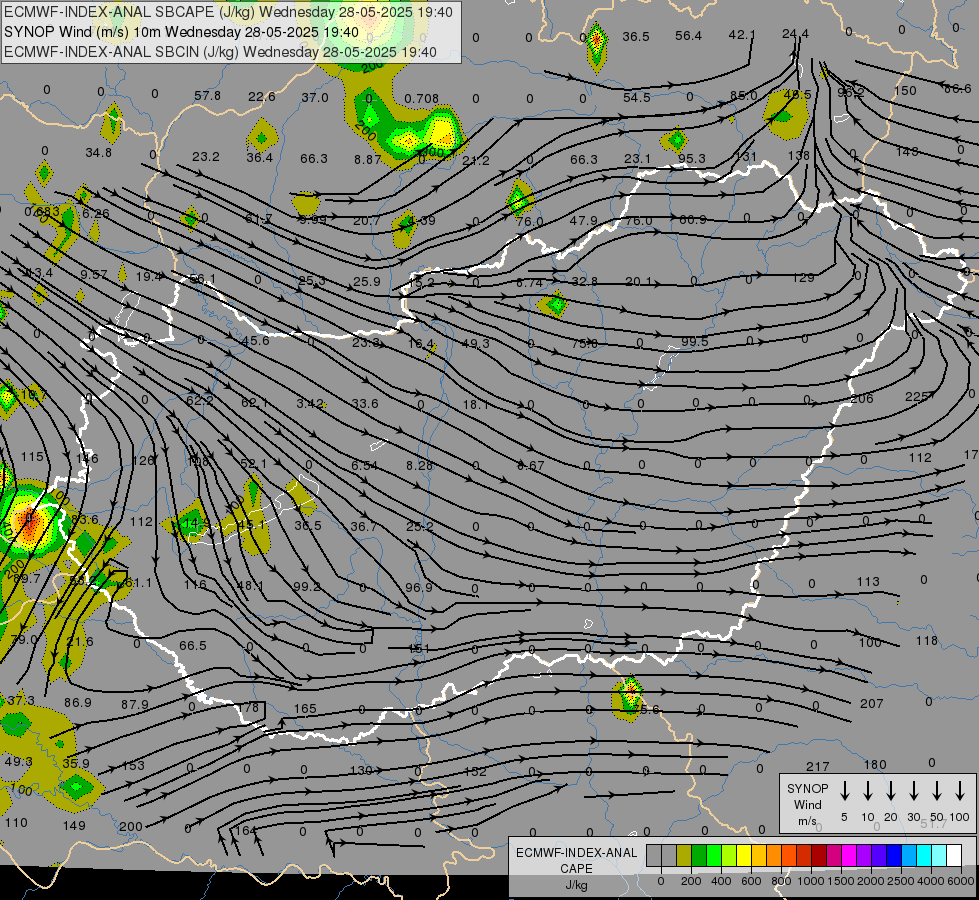Click the 61.7 value on the map
The height and width of the screenshot is (900, 979).
pyautogui.click(x=258, y=219)
